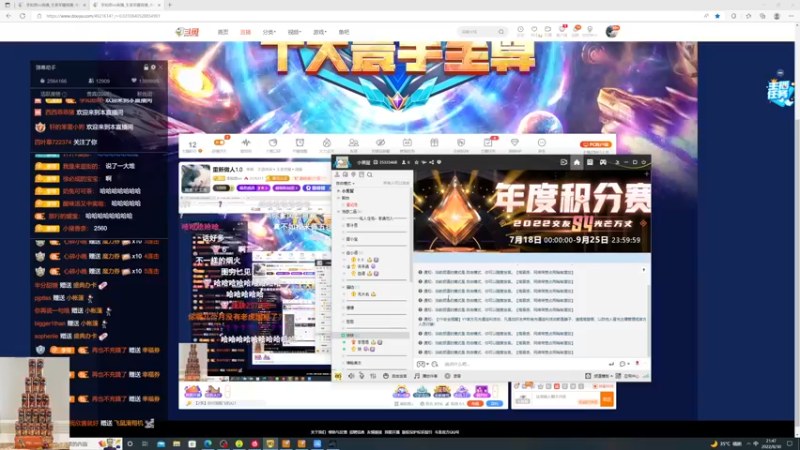Click the 自由发言 speak mode button in YY
This screenshot has width=800, height=450.
(395, 376)
